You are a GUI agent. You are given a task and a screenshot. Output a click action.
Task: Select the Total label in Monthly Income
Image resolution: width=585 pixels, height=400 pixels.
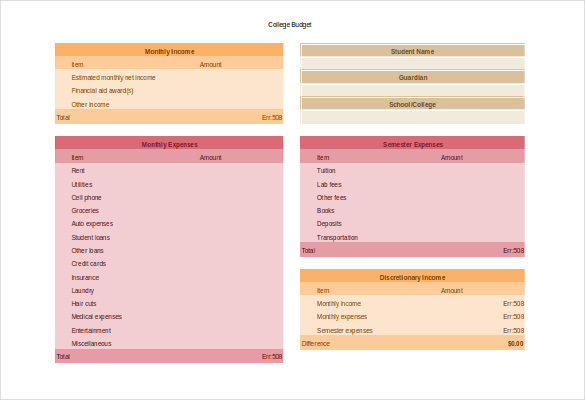click(x=63, y=118)
